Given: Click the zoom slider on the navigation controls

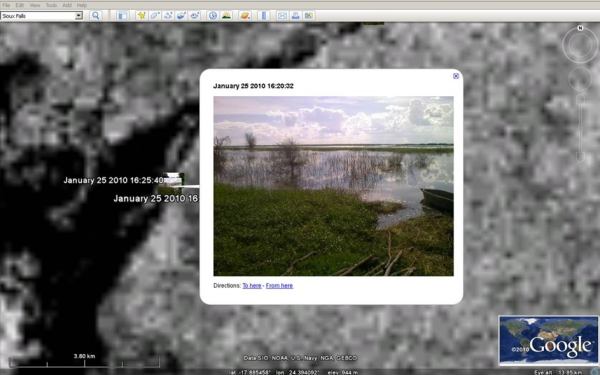Looking at the screenshot, I should click(x=580, y=126).
